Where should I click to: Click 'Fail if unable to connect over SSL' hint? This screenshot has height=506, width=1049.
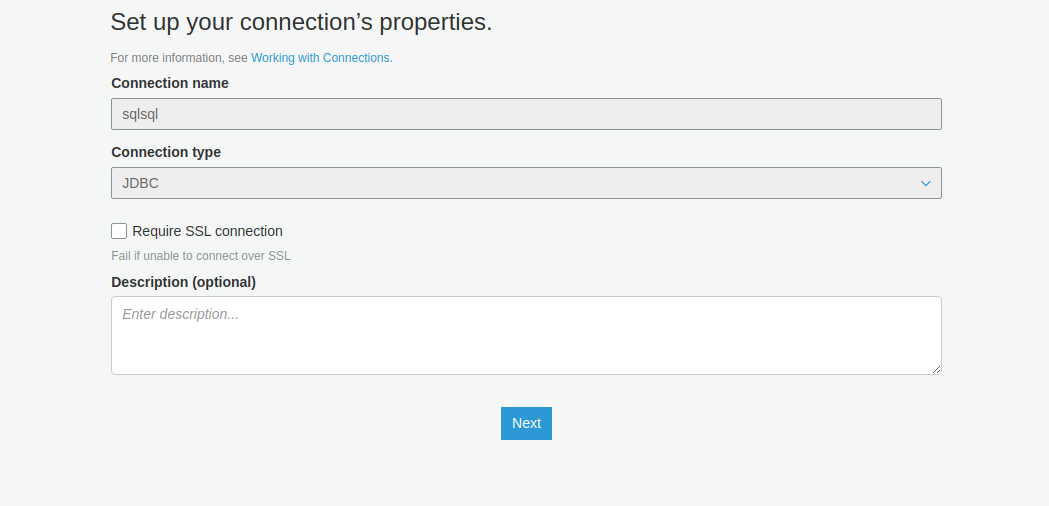tap(201, 256)
